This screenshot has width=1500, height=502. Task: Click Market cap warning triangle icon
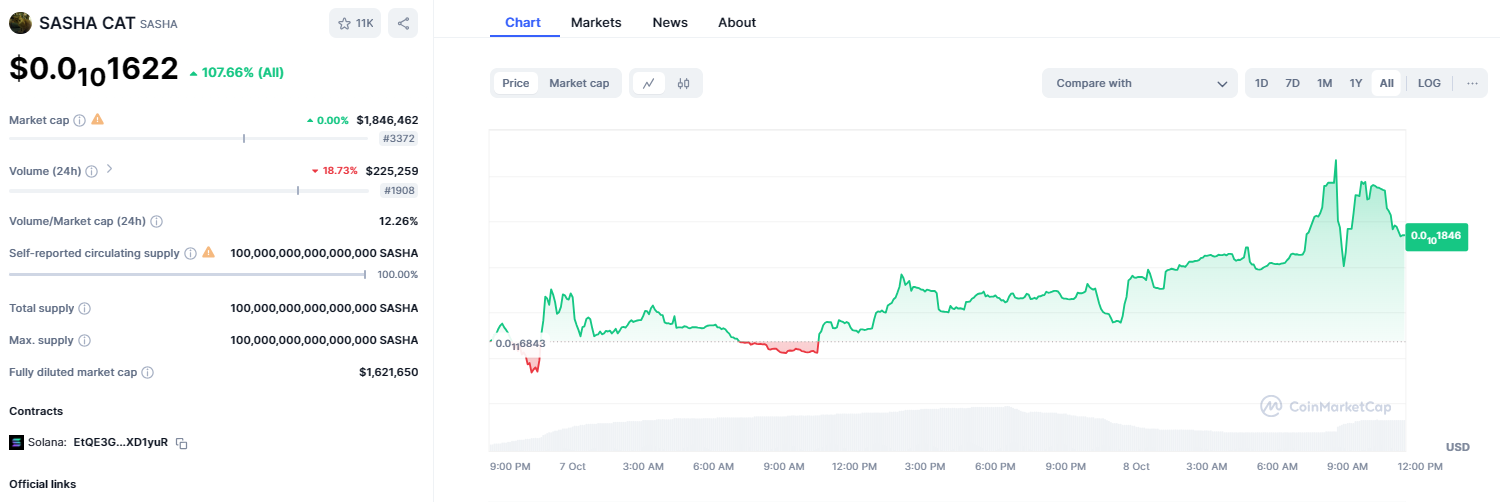[x=98, y=119]
